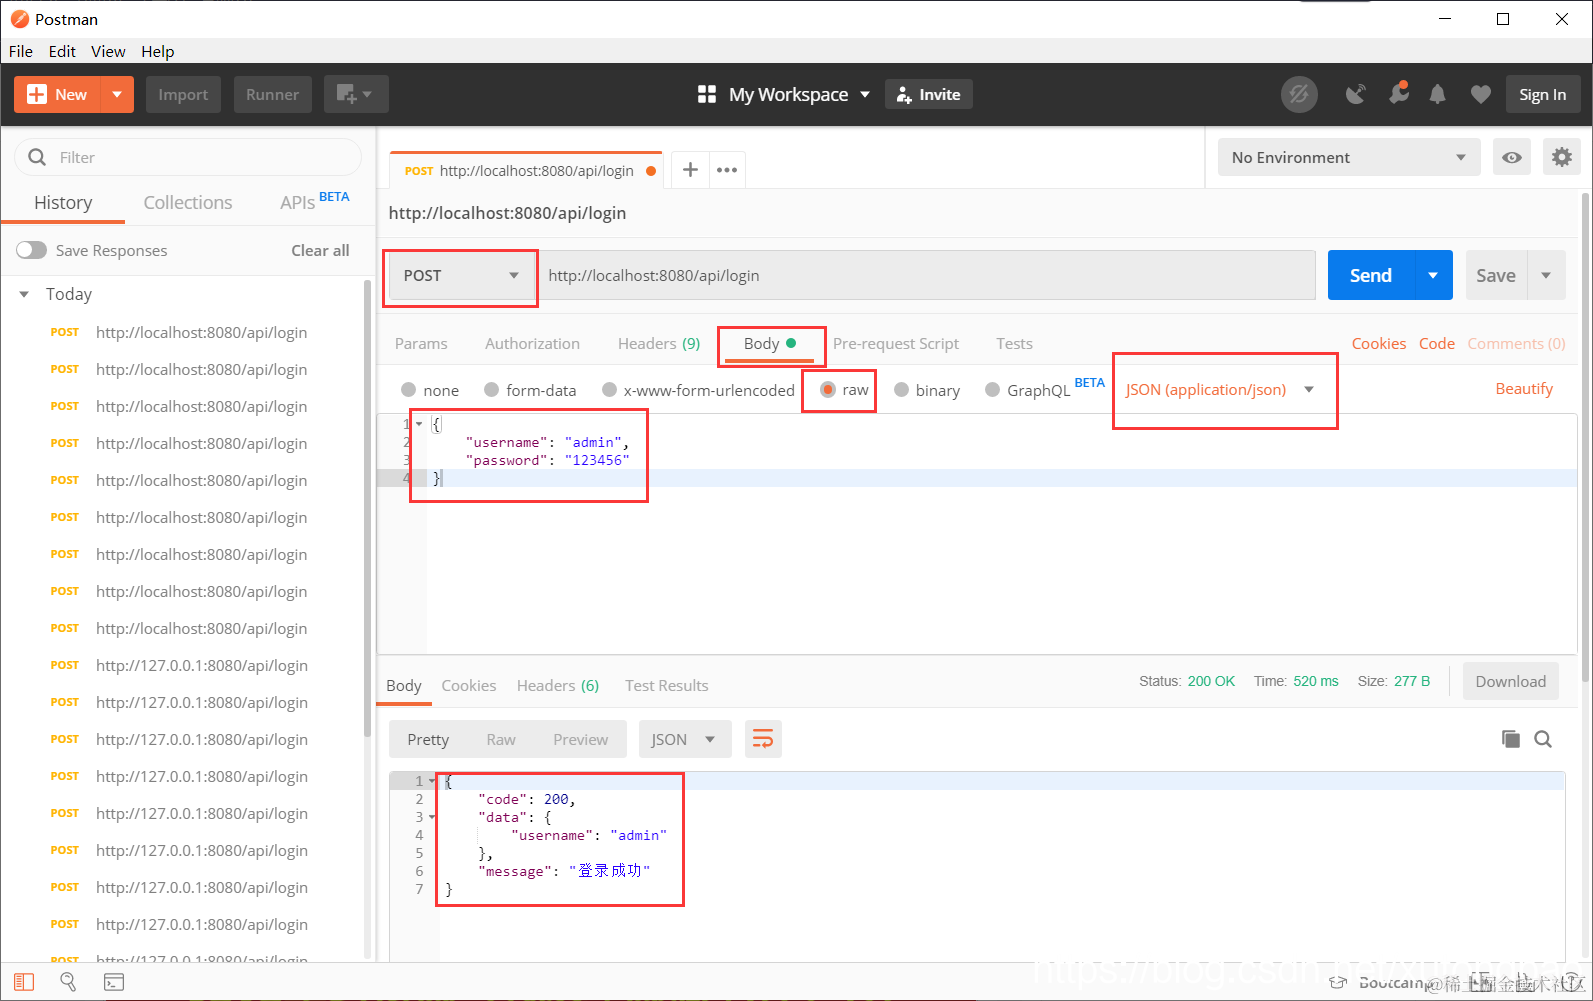Open the response Cookies tab
Viewport: 1593px width, 1001px height.
click(x=469, y=685)
